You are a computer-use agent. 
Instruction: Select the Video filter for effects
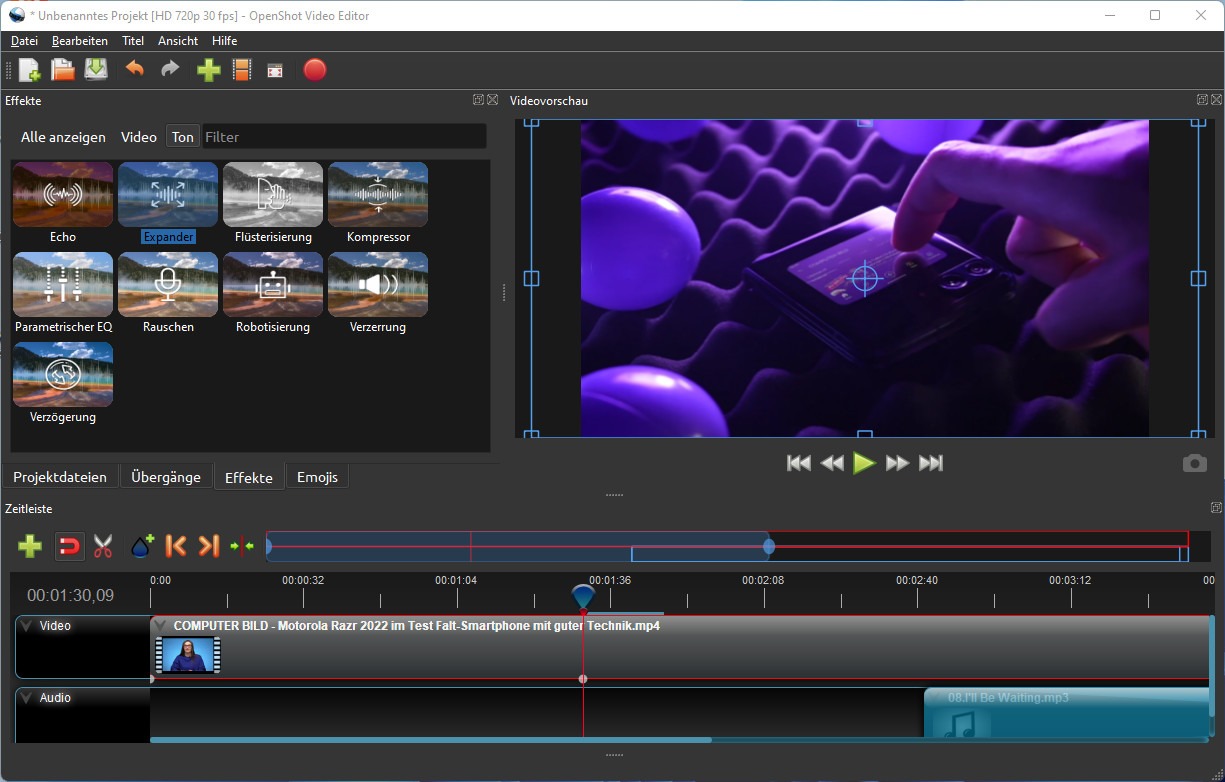[139, 137]
